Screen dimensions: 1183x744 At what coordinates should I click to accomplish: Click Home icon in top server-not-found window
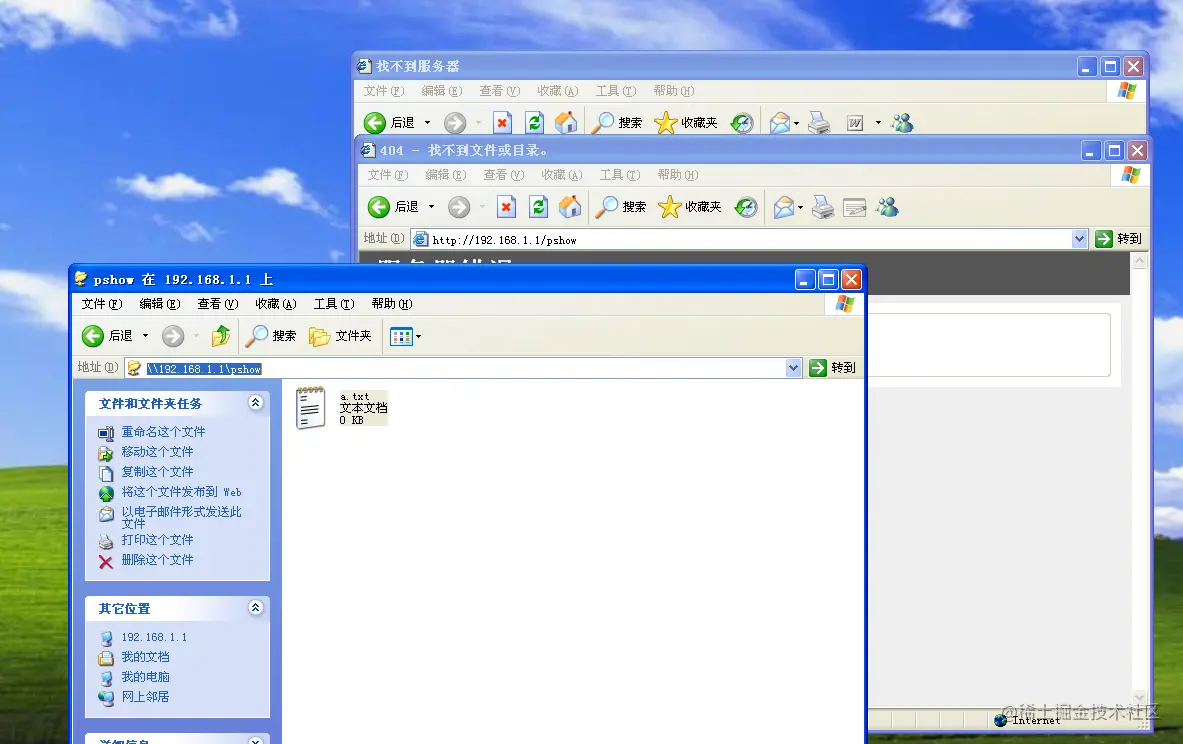click(566, 123)
